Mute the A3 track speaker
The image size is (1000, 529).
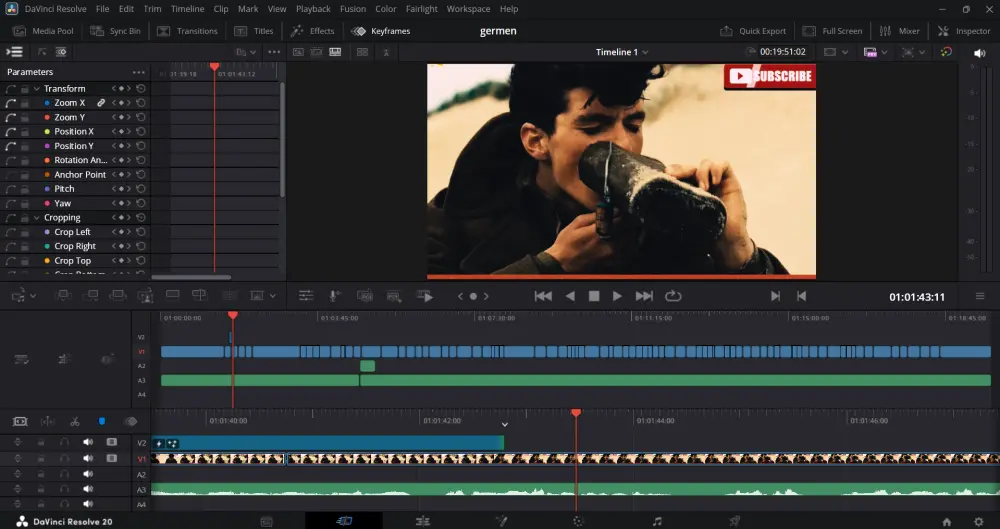pos(88,489)
